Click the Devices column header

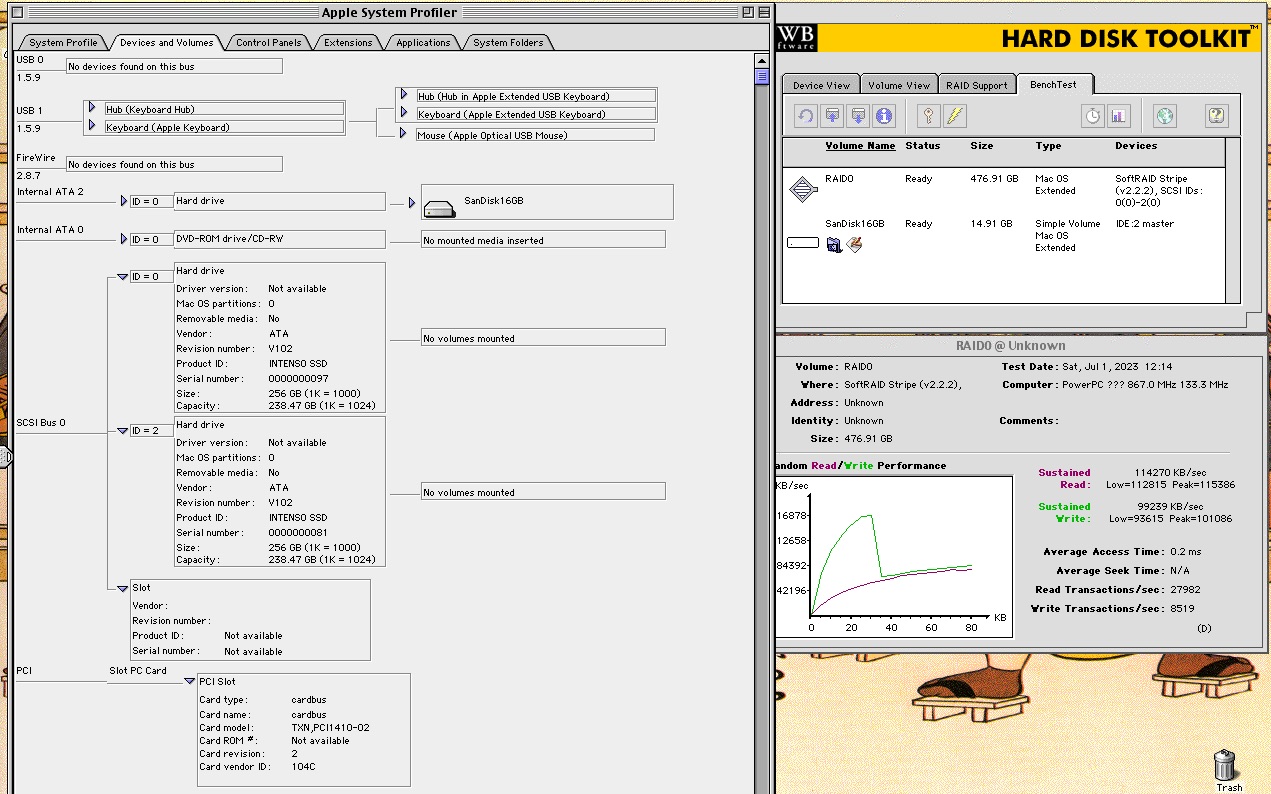(x=1136, y=146)
